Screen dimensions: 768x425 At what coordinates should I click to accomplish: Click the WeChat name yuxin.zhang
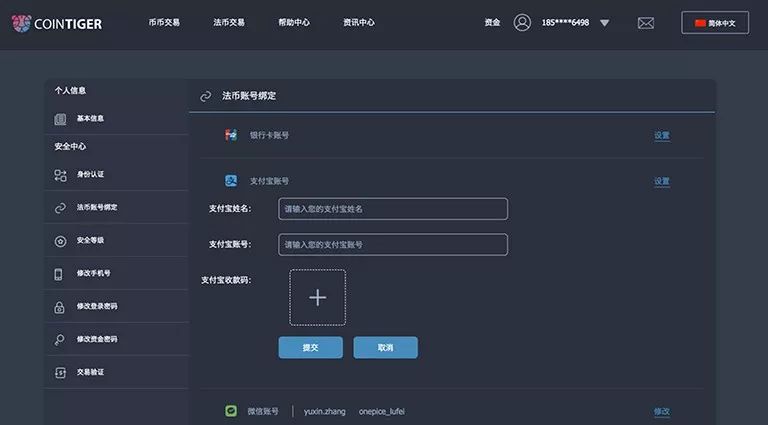point(324,411)
